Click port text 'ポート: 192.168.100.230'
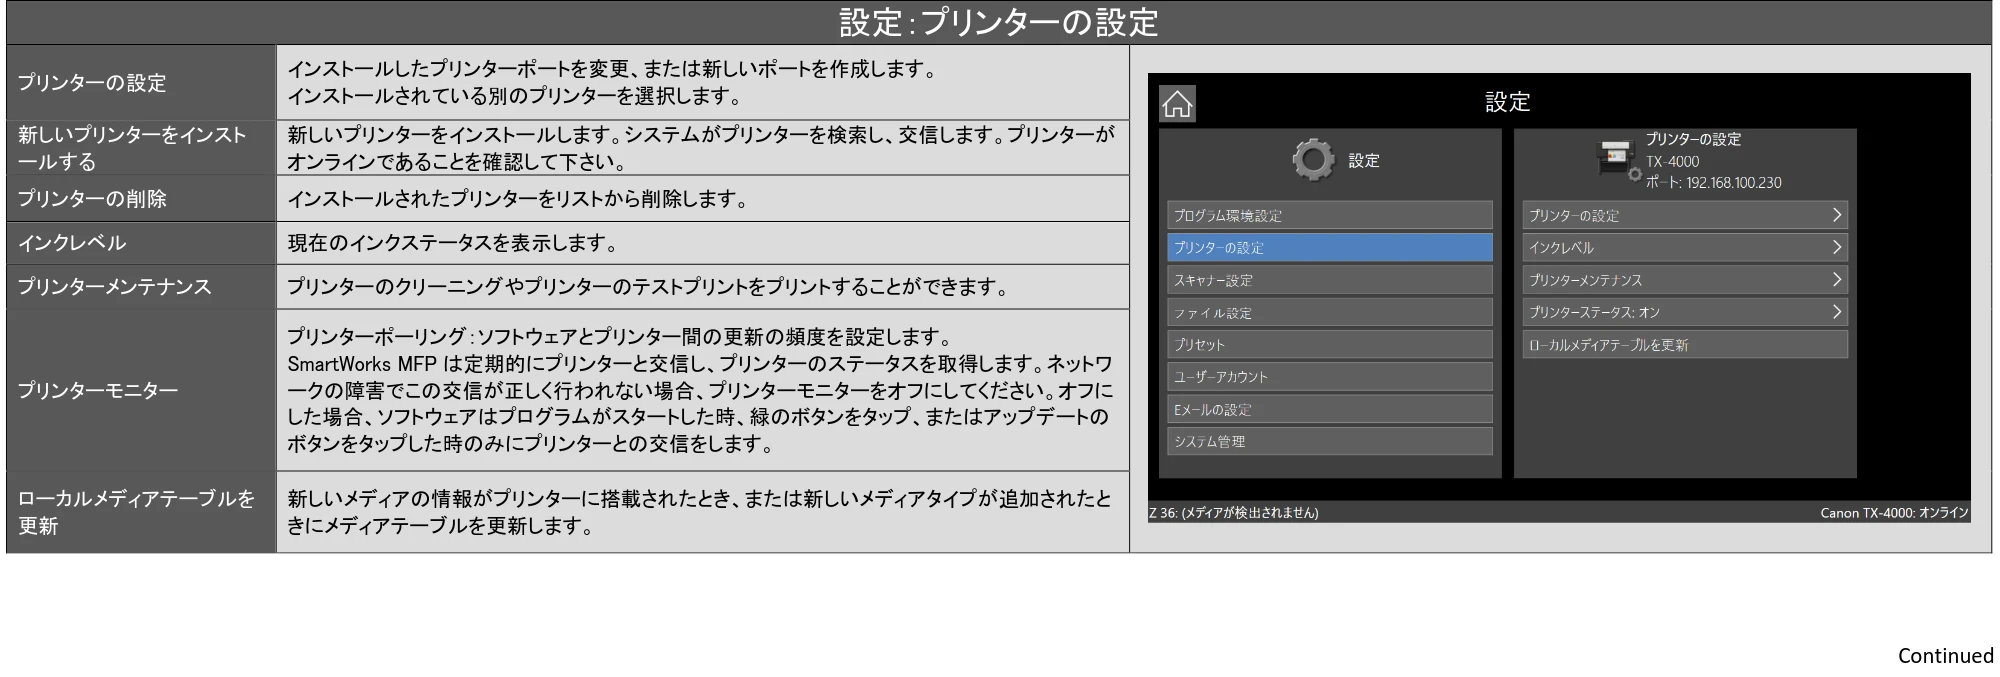The image size is (2000, 677). tap(1713, 183)
